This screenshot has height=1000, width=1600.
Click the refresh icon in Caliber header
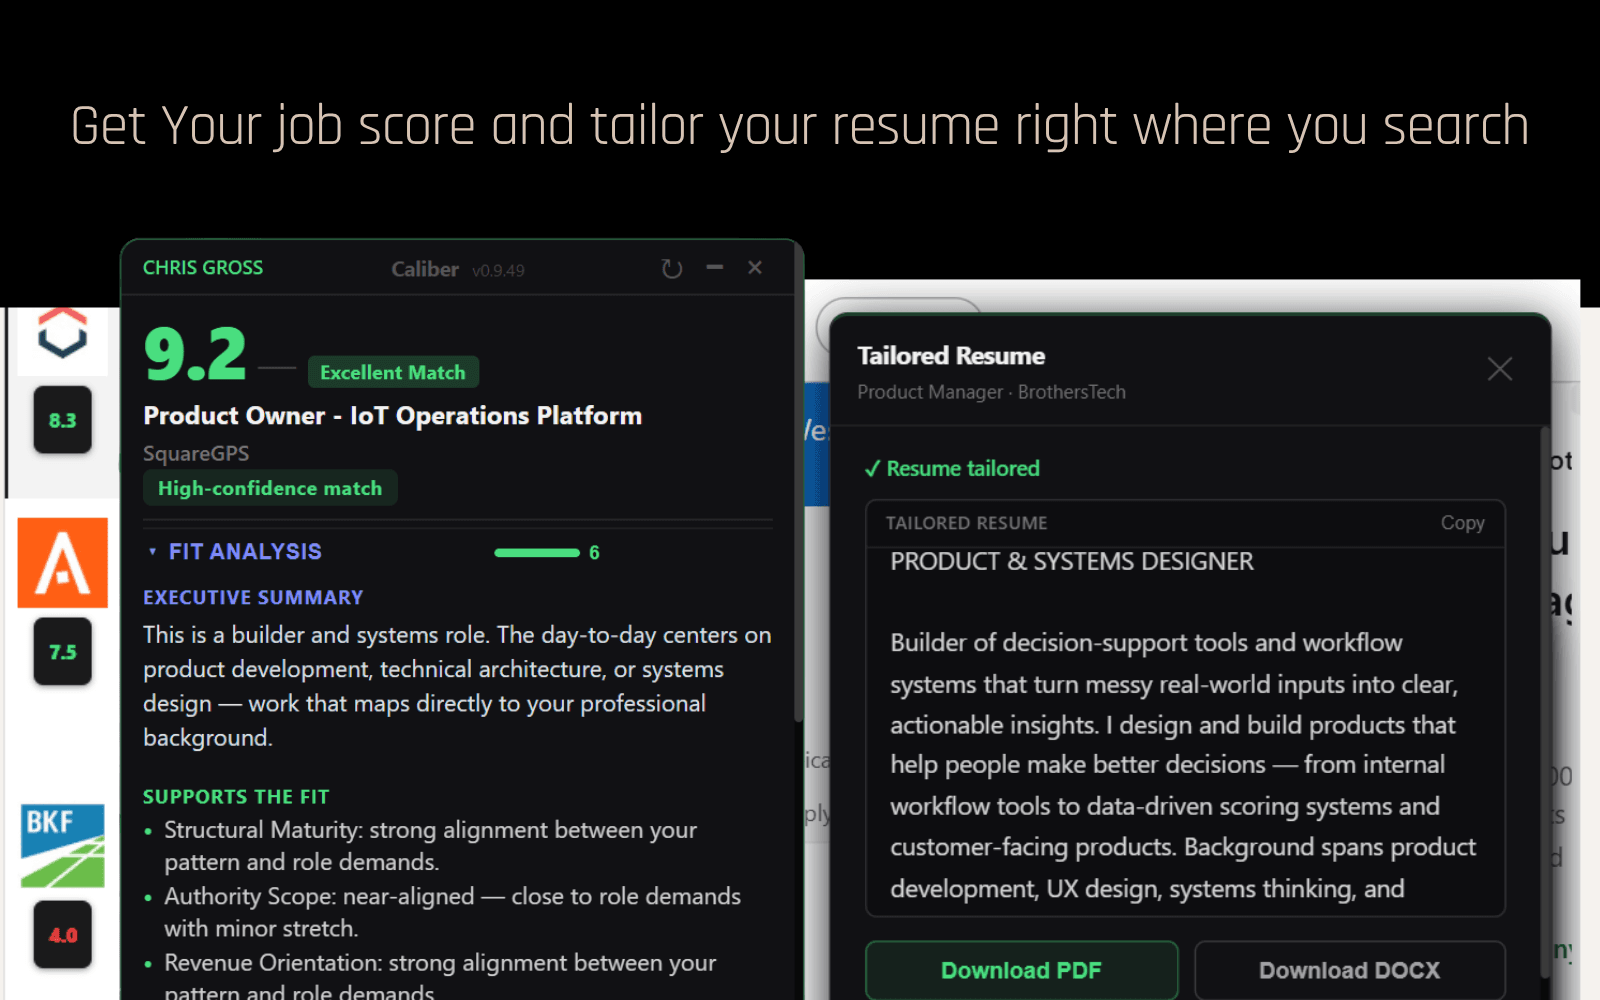(x=672, y=268)
